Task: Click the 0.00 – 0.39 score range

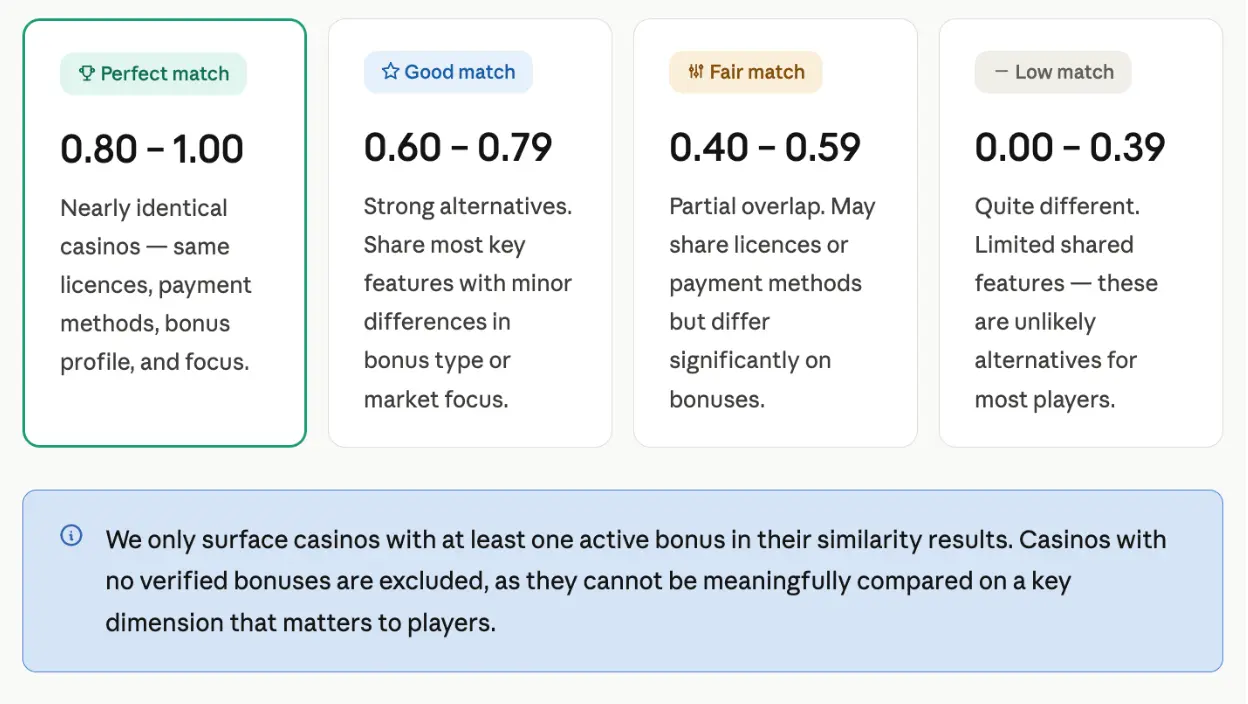Action: (1070, 147)
